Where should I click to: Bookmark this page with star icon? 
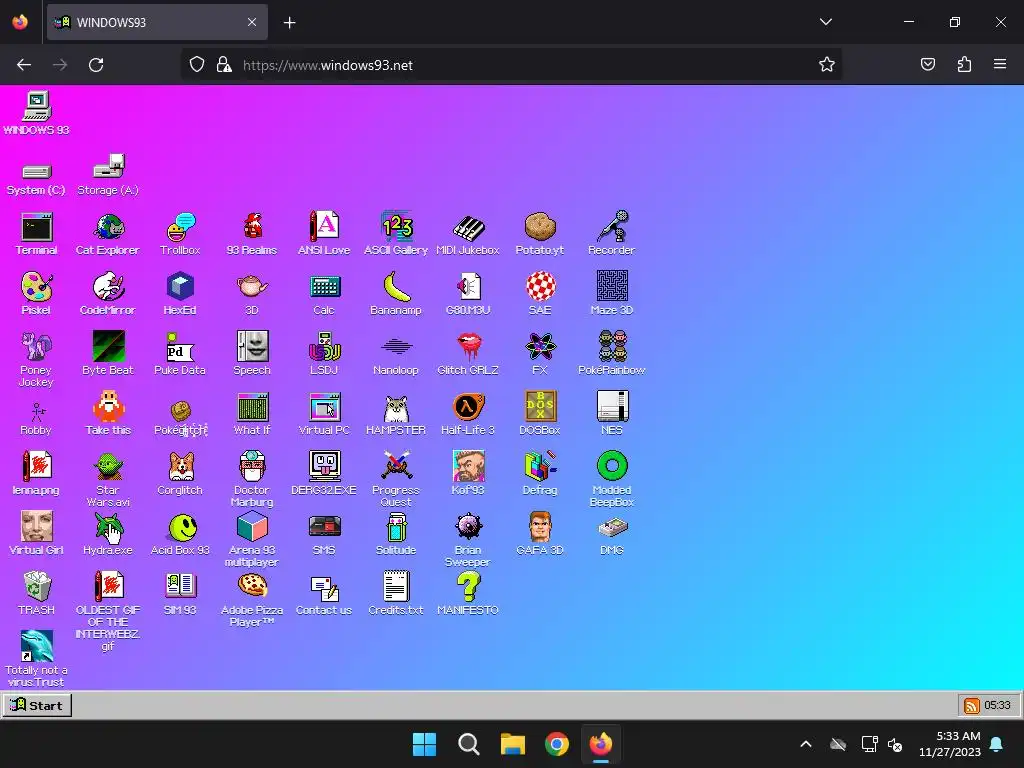pyautogui.click(x=827, y=65)
